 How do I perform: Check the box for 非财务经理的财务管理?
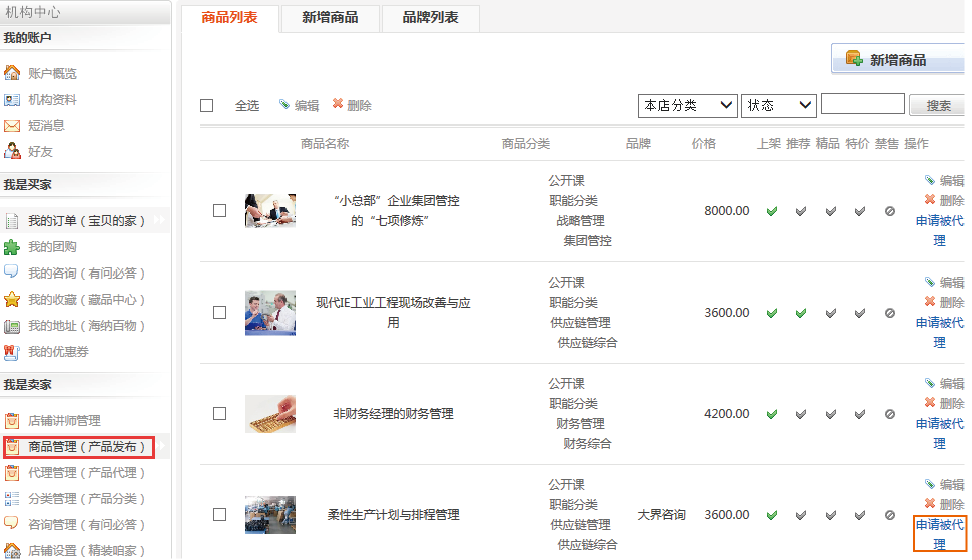(220, 413)
